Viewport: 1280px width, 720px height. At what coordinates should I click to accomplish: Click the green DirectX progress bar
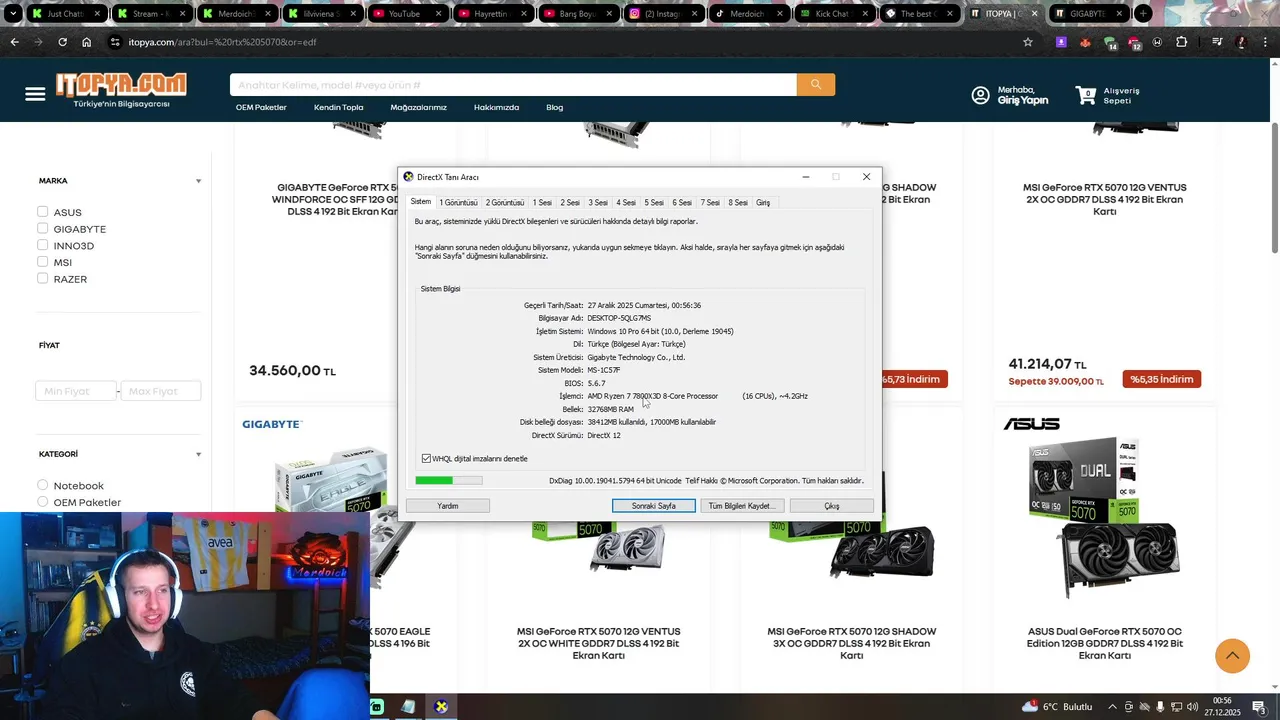449,481
